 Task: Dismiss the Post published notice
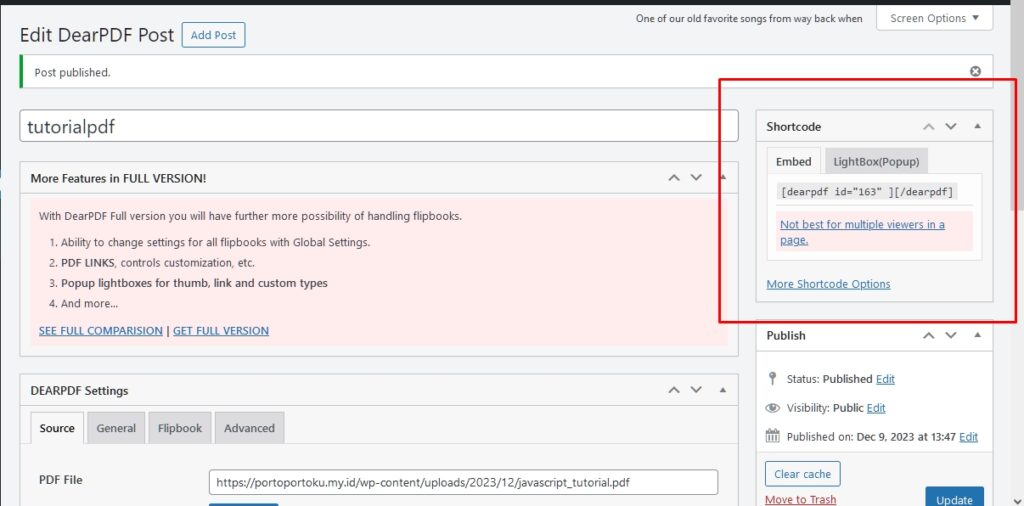tap(975, 71)
